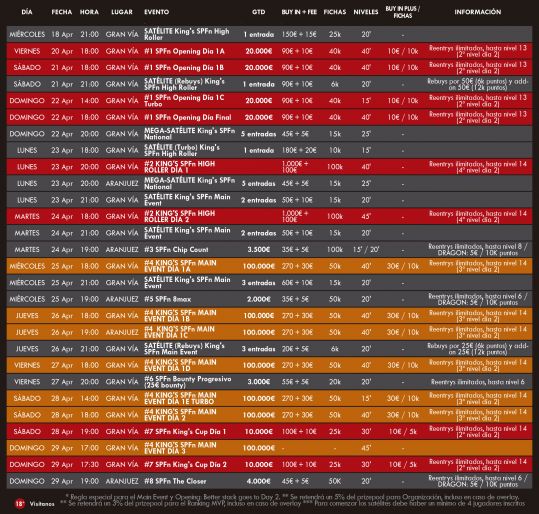Click the "15' / 20'" levels cell

point(366,250)
